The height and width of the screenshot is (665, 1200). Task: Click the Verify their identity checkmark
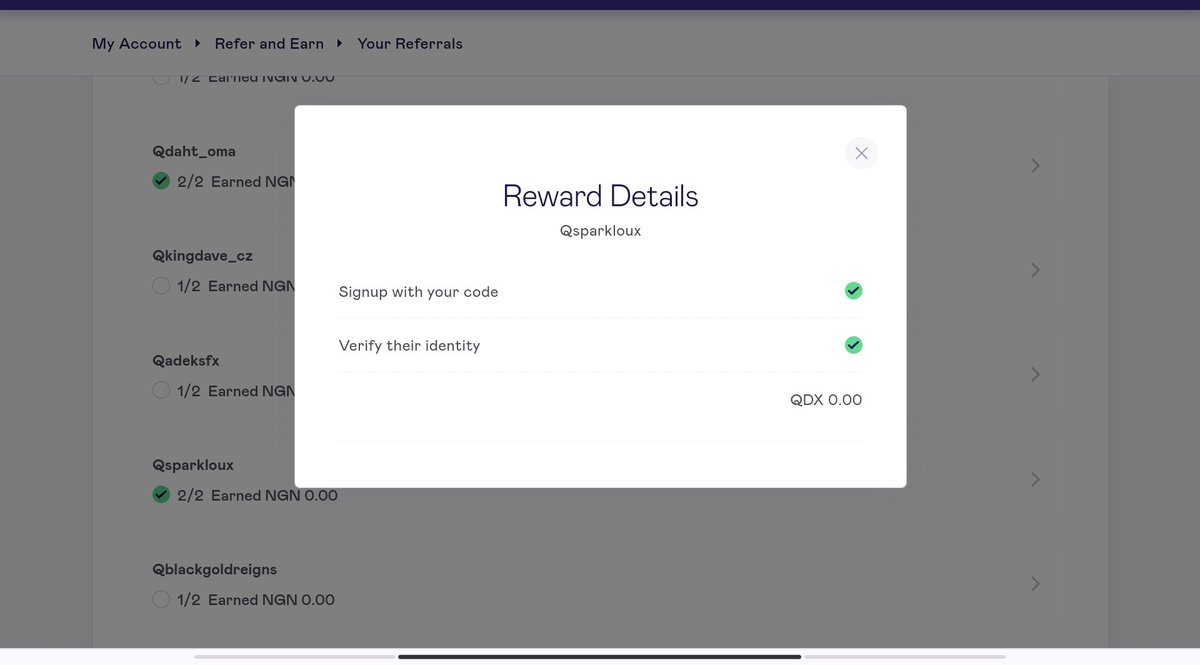pos(853,345)
